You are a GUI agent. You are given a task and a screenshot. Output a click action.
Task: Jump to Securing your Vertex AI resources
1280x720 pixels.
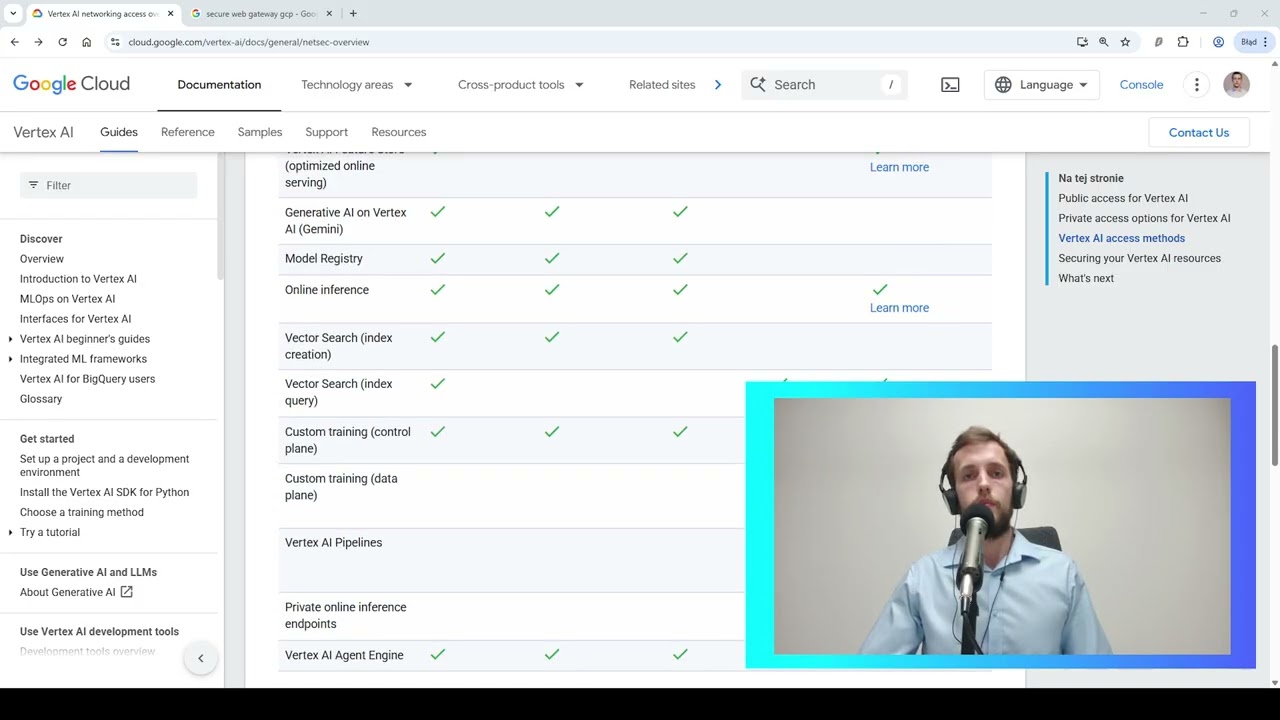[1140, 258]
